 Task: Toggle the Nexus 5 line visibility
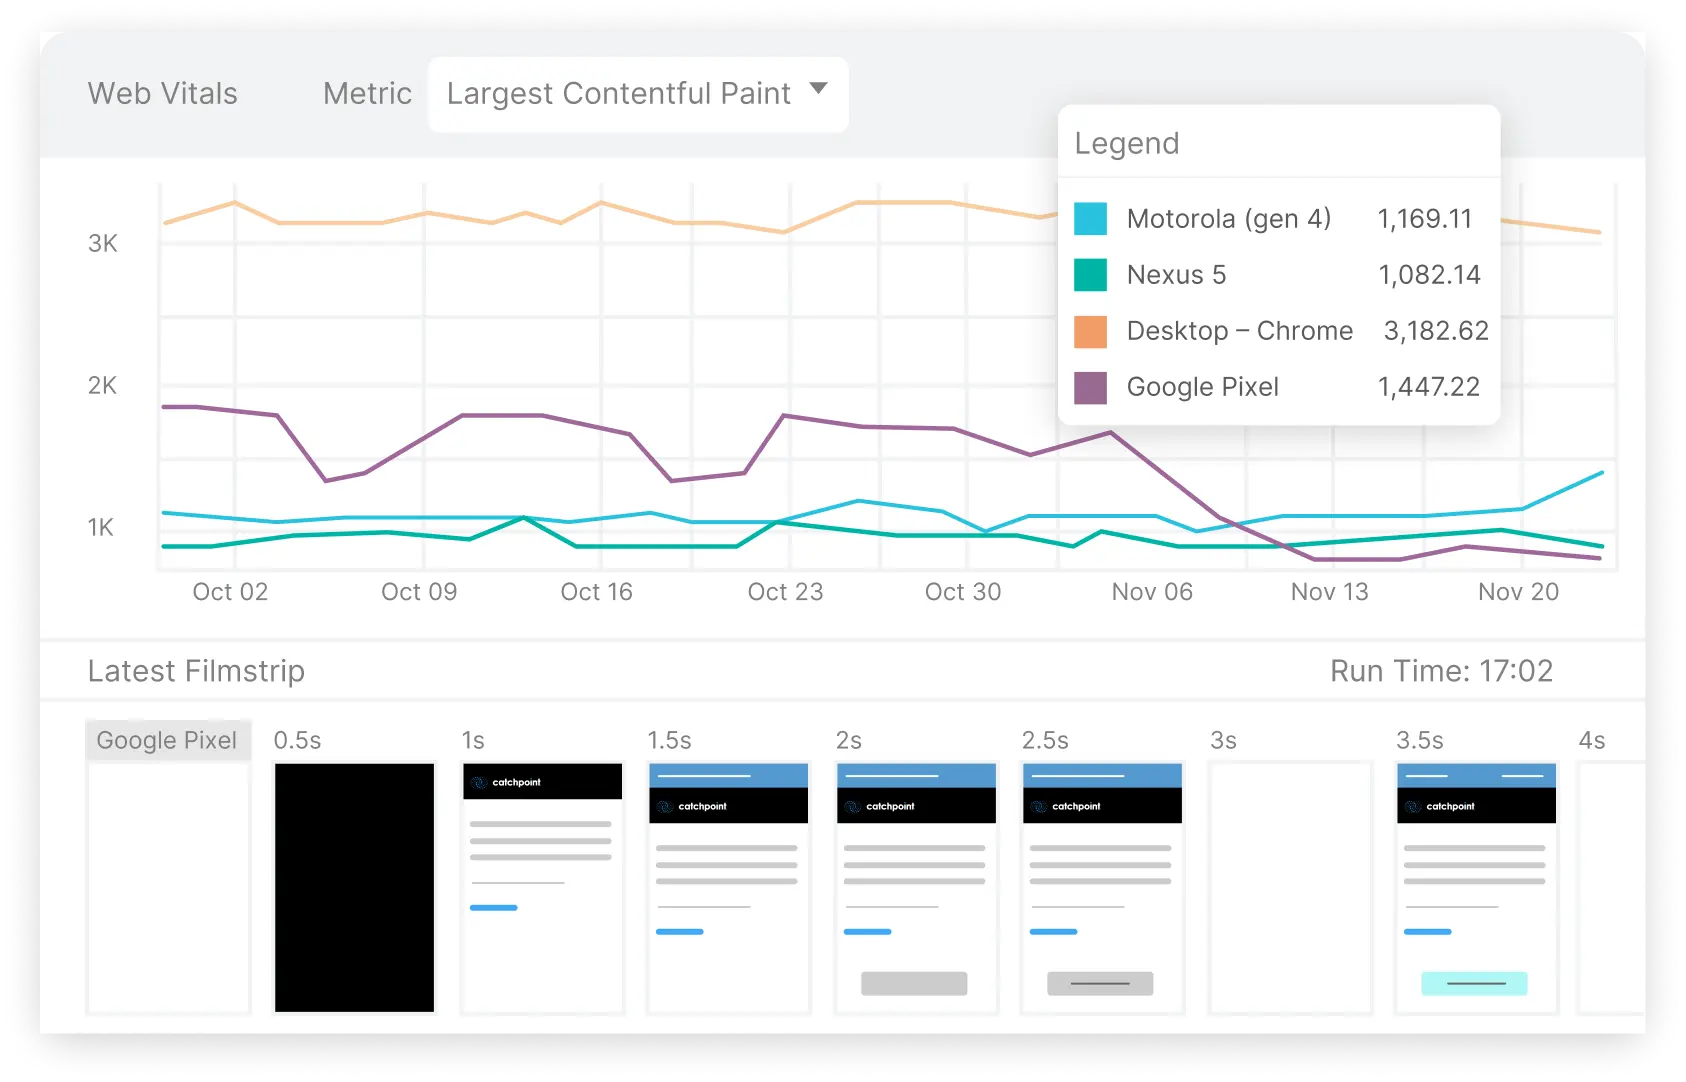(x=1176, y=274)
